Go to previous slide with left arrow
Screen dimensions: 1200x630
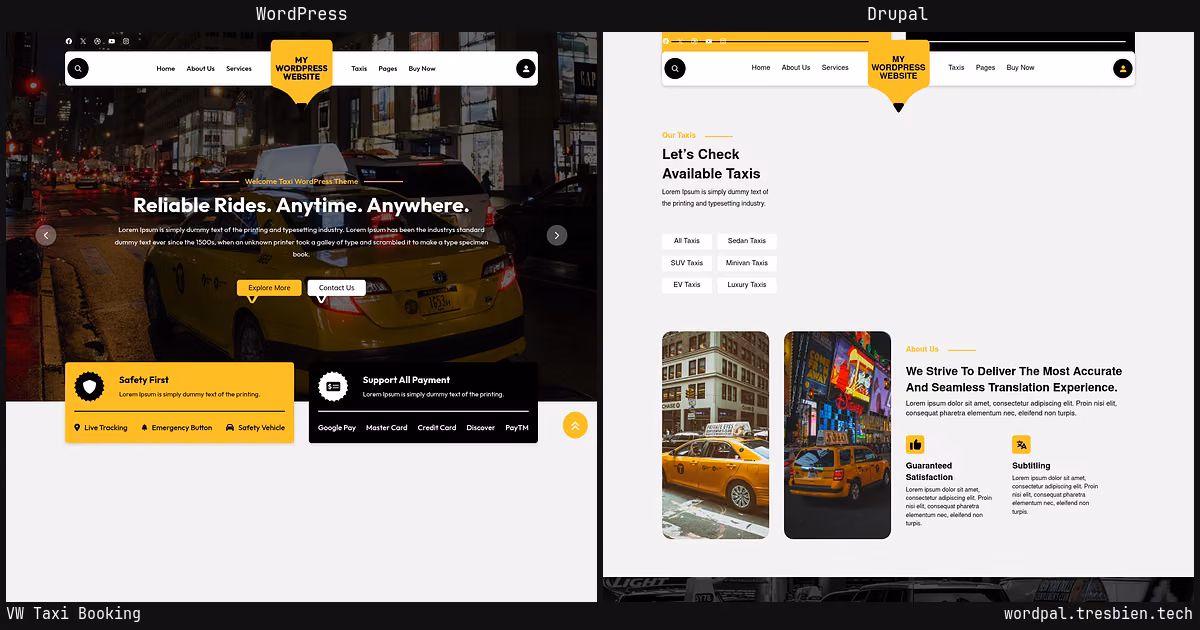(x=45, y=235)
